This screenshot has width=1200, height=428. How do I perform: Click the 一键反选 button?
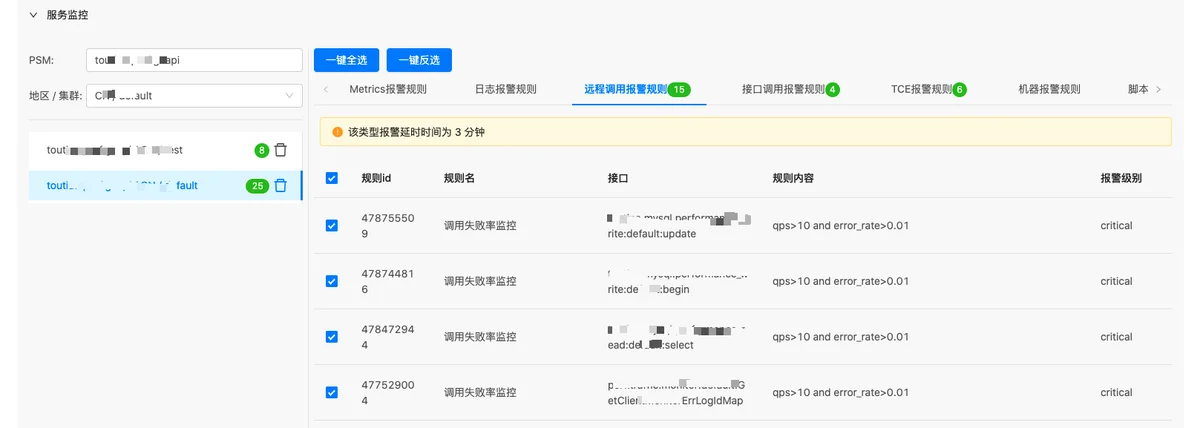click(x=419, y=60)
